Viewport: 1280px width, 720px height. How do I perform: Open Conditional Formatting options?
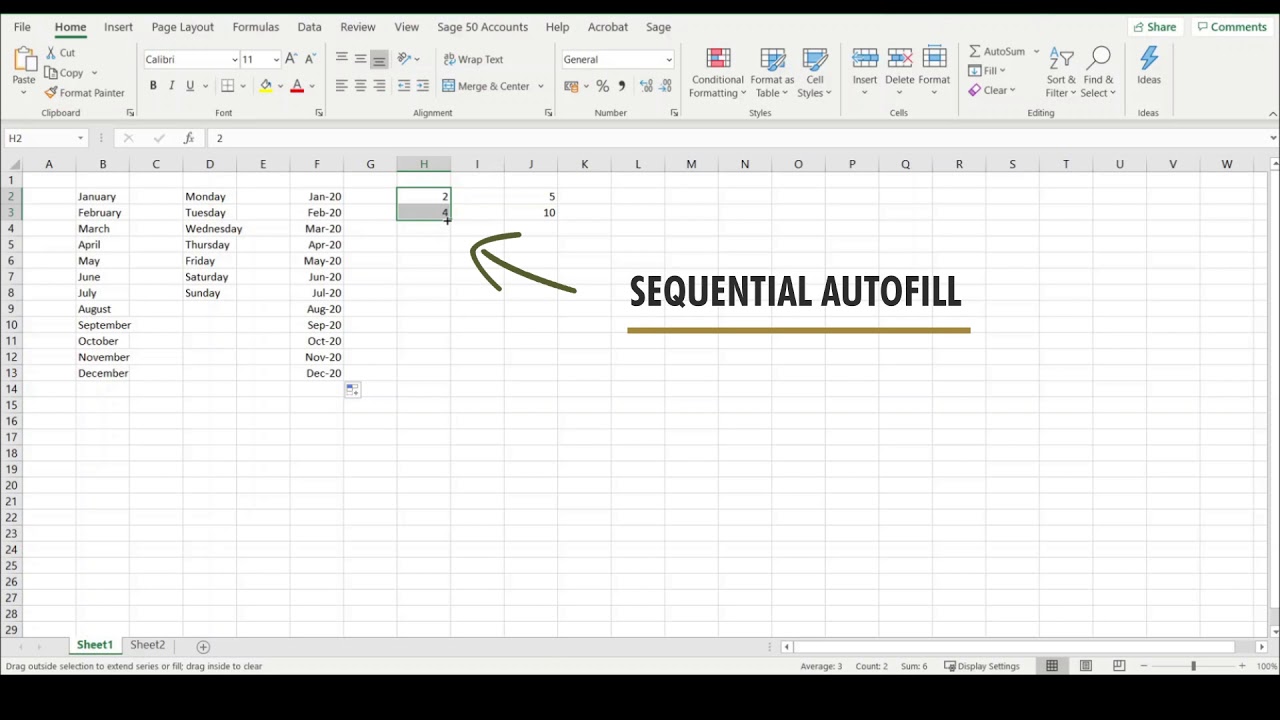717,72
